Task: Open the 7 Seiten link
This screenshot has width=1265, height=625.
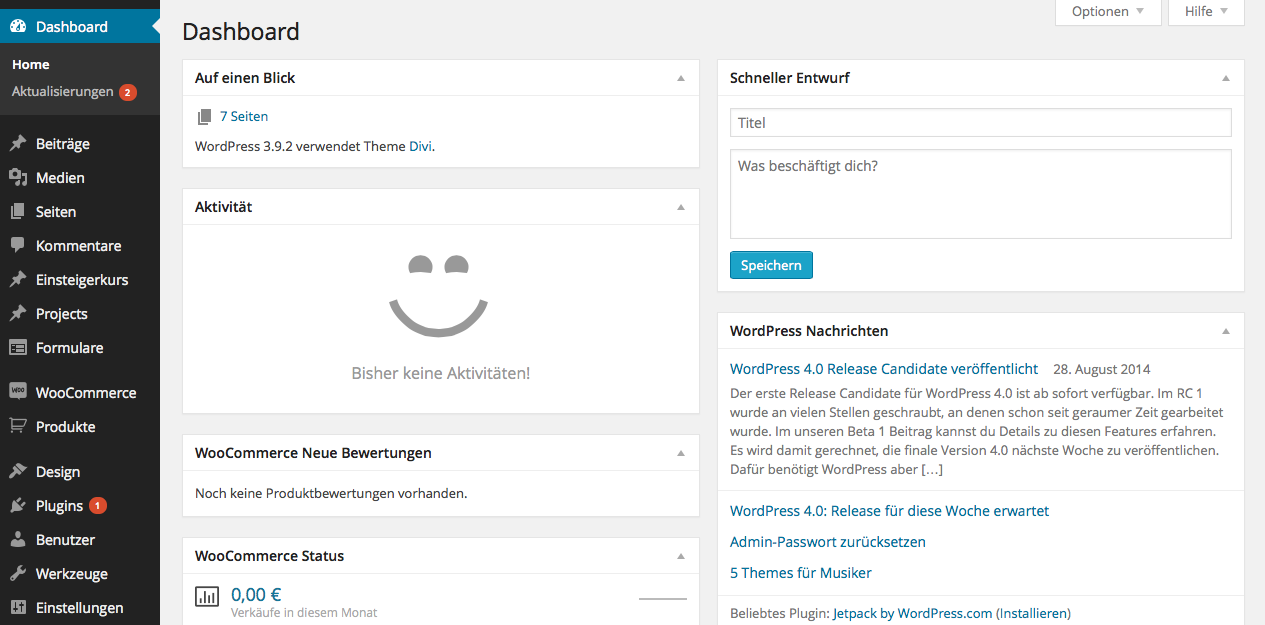Action: point(244,117)
